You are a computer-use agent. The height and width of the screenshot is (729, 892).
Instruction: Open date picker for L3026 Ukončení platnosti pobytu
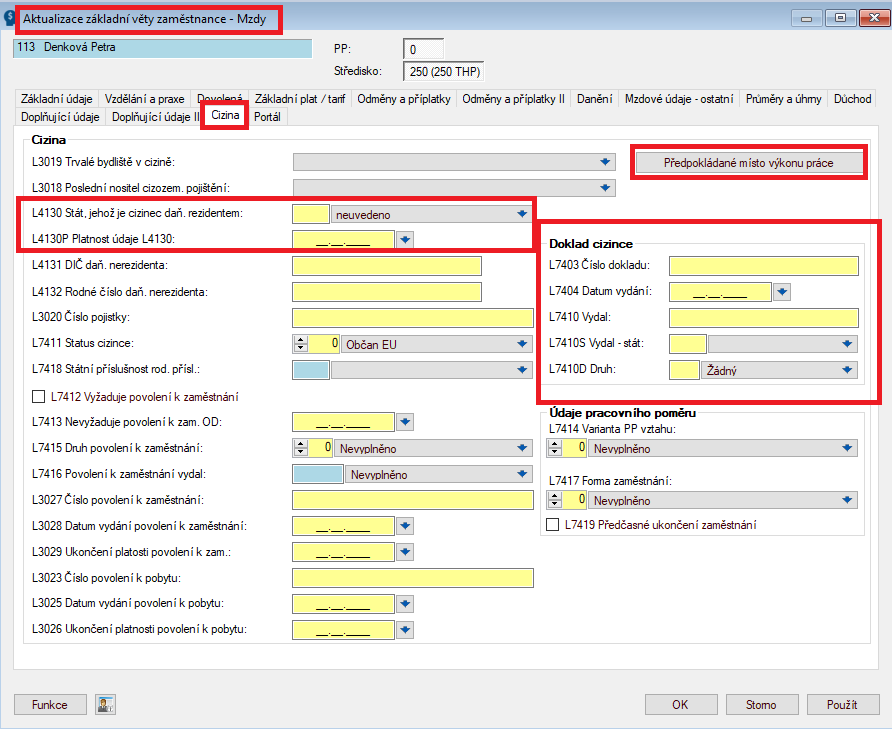pos(405,630)
